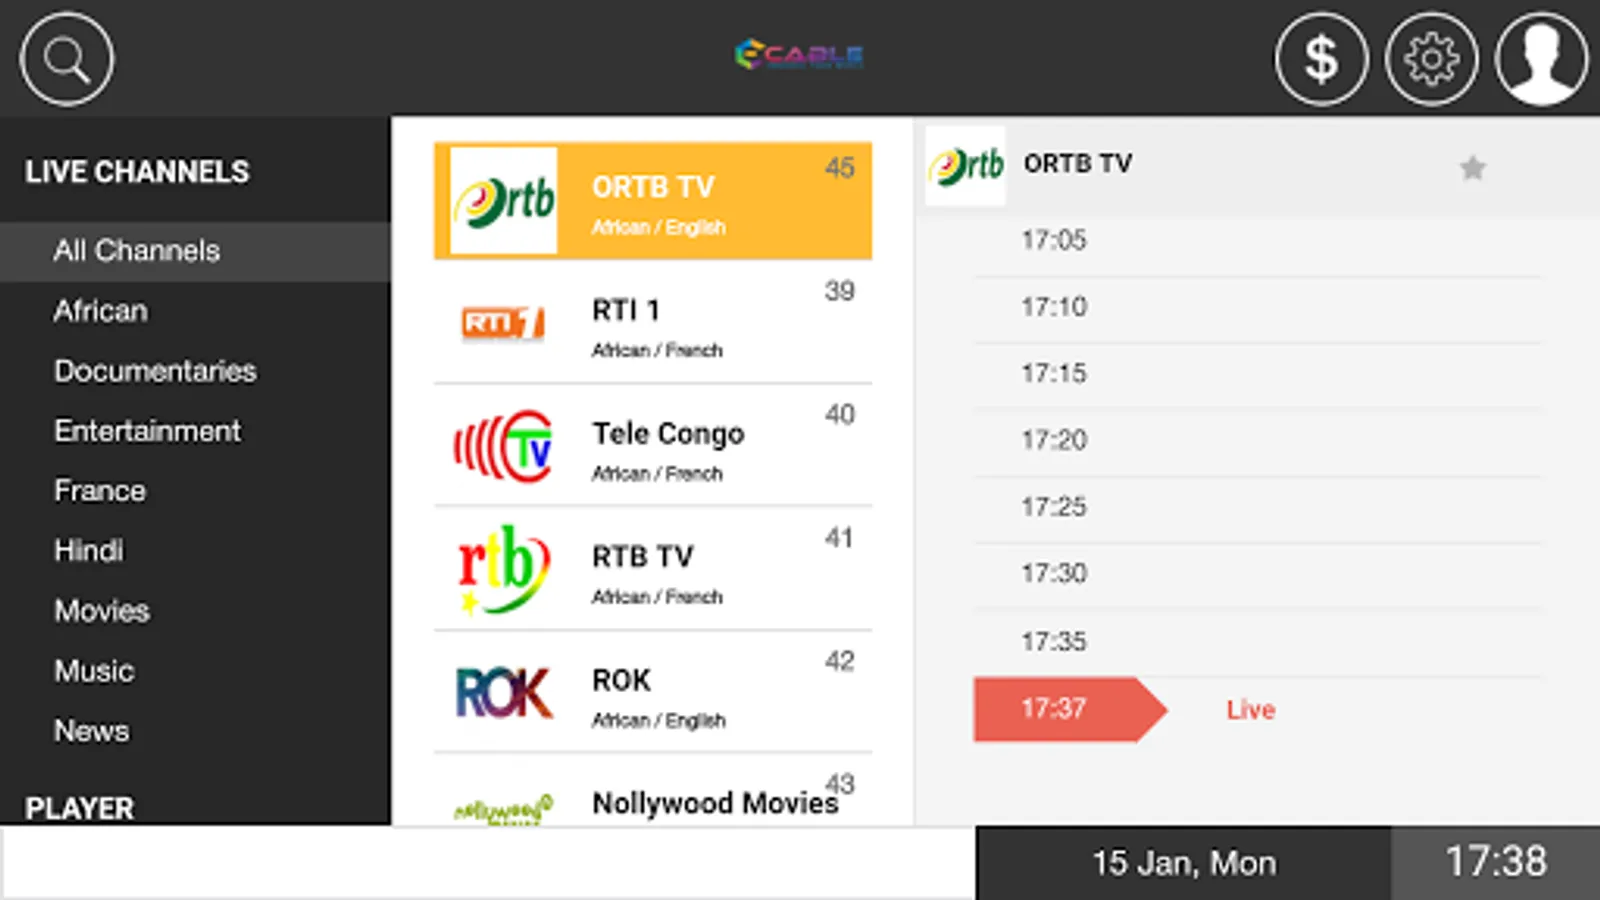Click the 15 Jan, Mon date display
This screenshot has height=900, width=1600.
click(1184, 863)
